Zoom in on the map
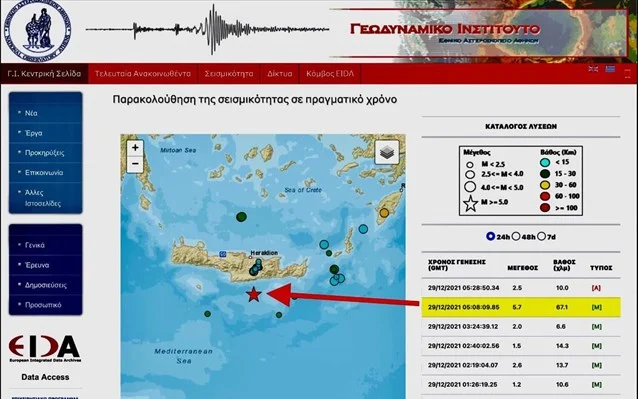 [x=135, y=148]
